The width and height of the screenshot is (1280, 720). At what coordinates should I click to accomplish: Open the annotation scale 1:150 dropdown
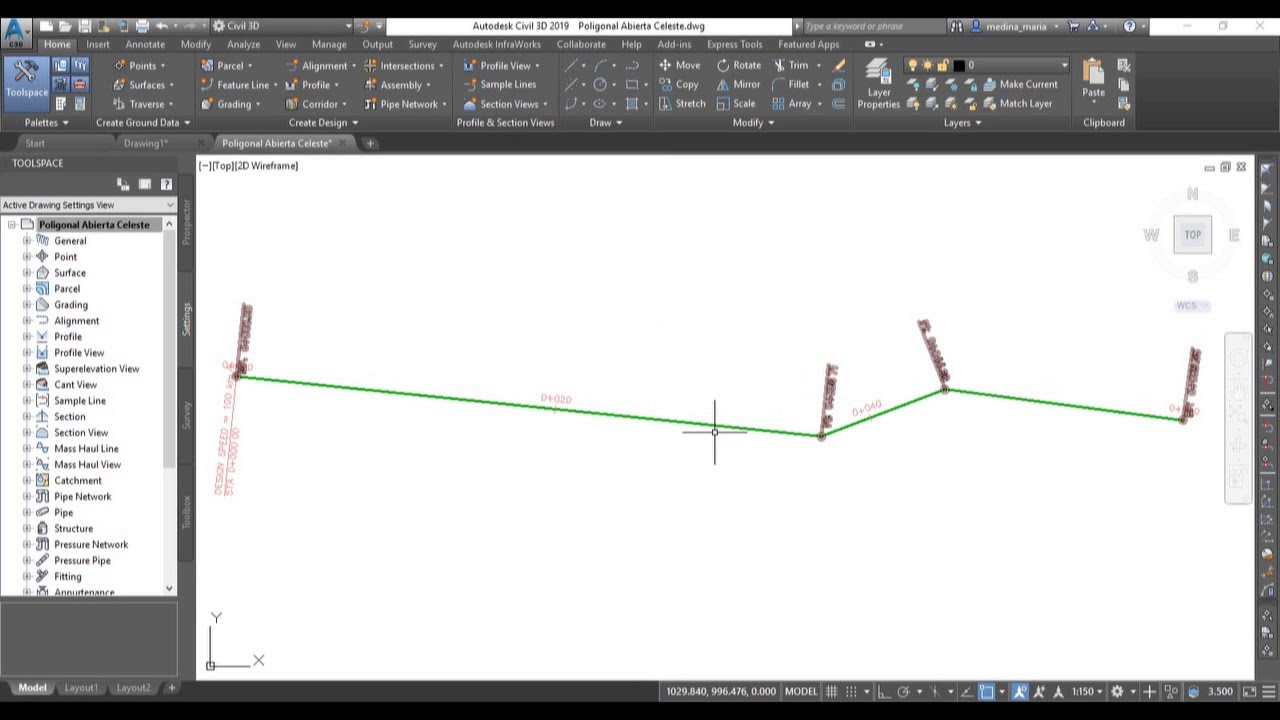(1086, 691)
